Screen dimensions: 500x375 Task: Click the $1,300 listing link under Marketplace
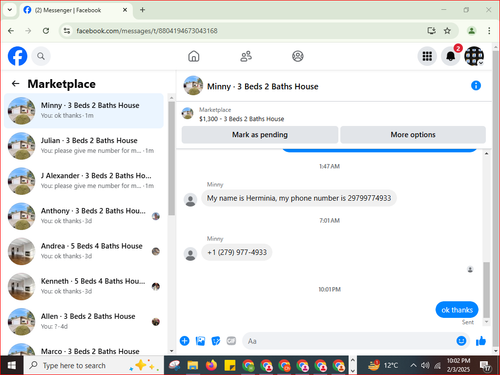[x=241, y=119]
